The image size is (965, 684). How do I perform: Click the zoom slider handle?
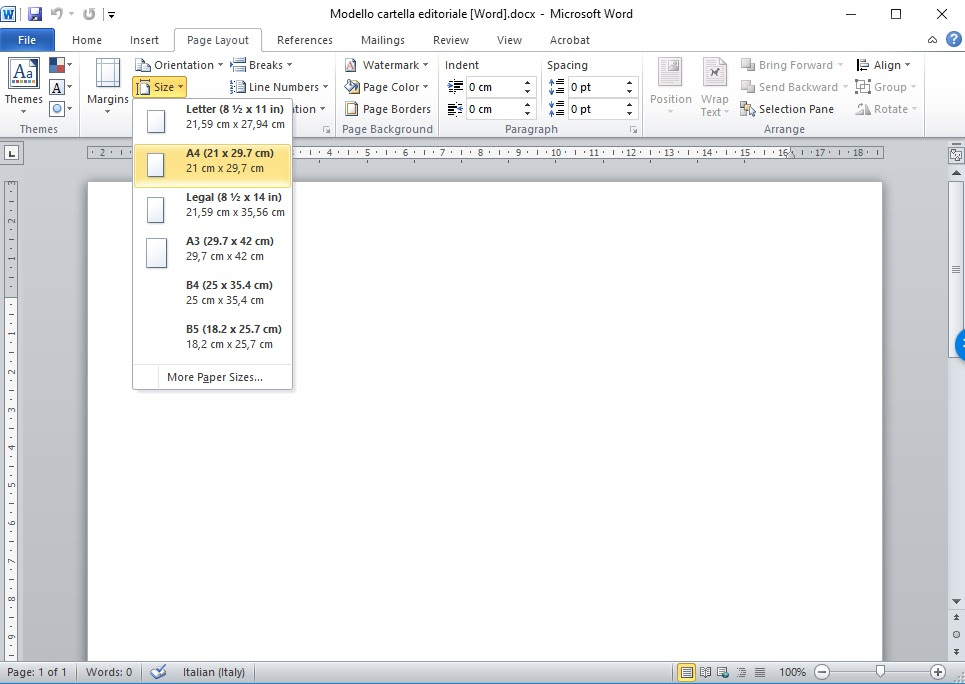[880, 671]
